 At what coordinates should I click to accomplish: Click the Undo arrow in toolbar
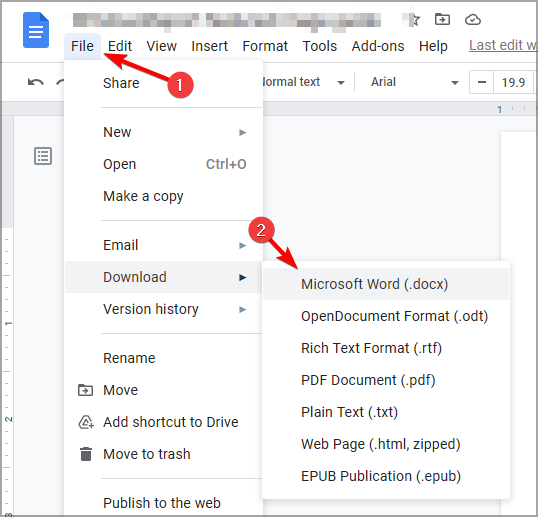pos(36,82)
